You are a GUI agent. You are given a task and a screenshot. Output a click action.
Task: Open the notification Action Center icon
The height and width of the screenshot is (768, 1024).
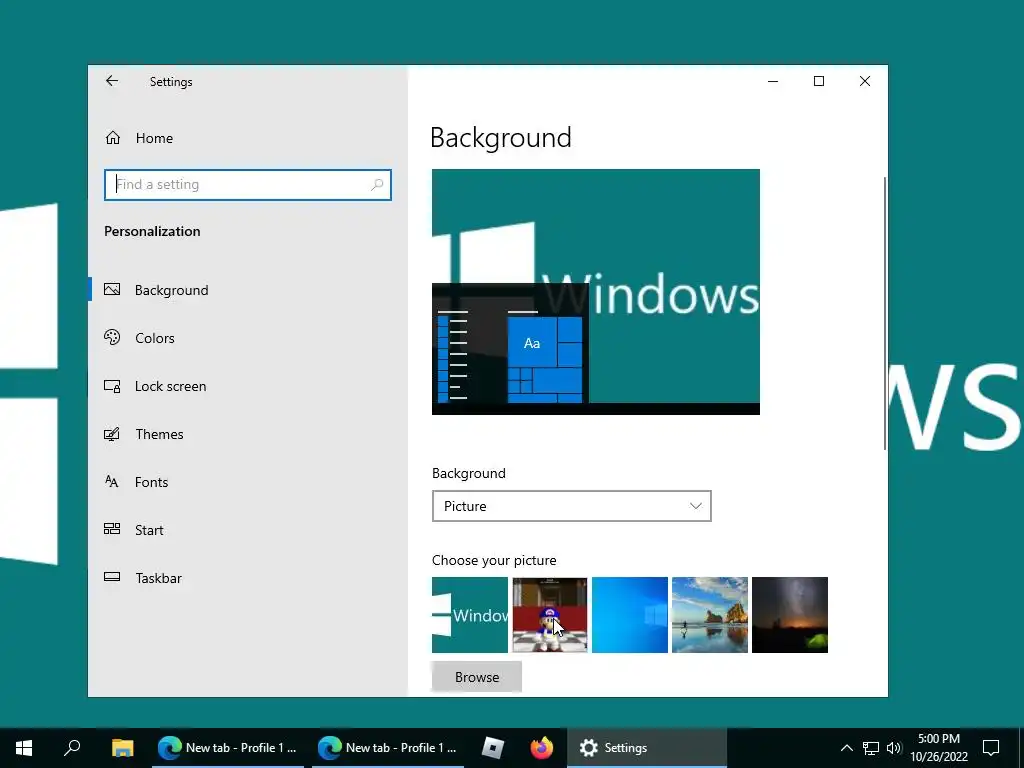pyautogui.click(x=991, y=748)
